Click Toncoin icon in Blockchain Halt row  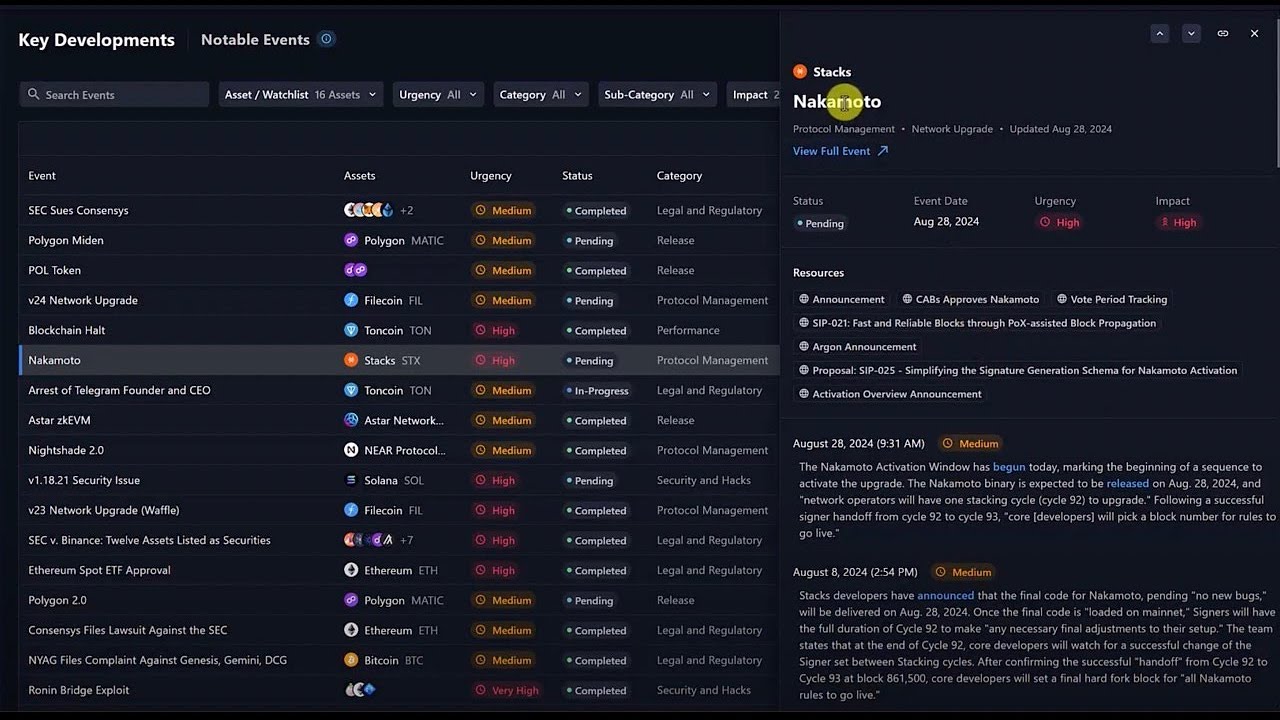pos(351,330)
